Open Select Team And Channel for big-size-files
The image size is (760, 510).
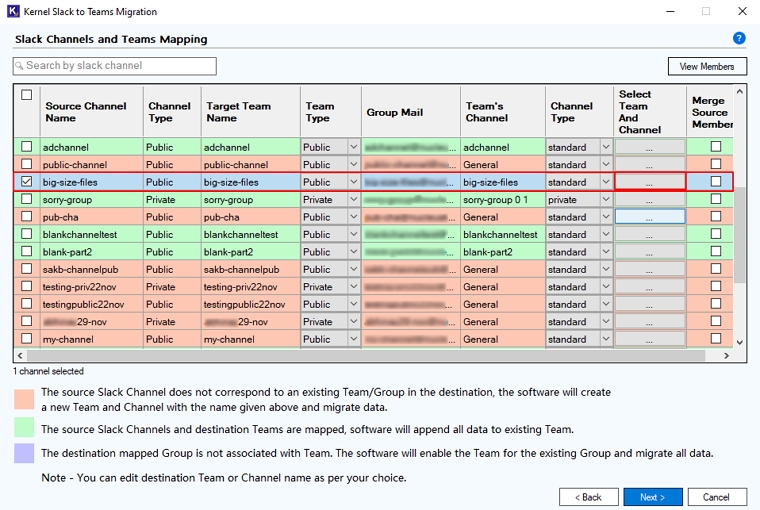tap(650, 182)
